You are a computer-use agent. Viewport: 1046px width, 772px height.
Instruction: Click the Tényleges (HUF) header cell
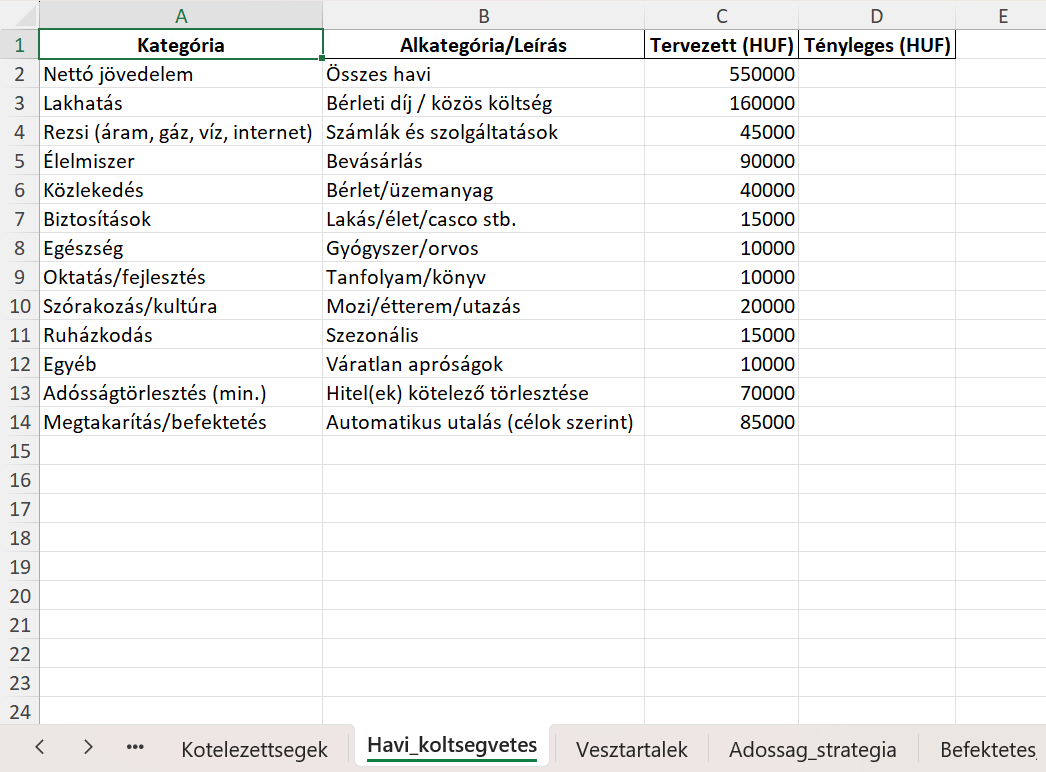point(877,45)
